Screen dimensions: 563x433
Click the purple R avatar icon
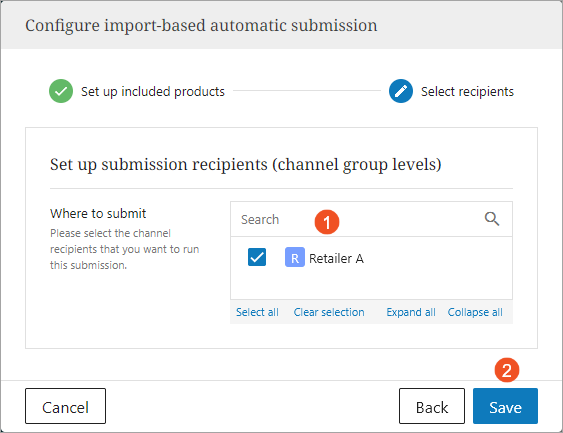coord(295,257)
